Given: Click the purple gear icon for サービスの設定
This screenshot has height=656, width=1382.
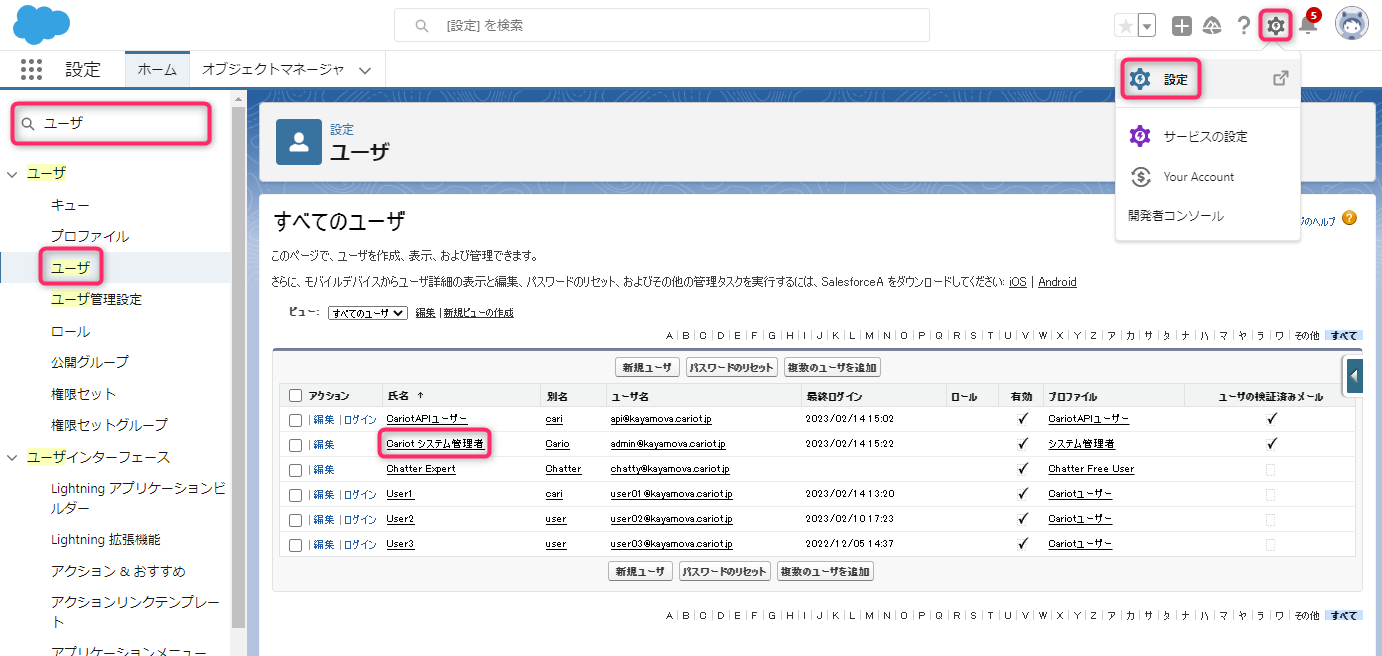Looking at the screenshot, I should [1140, 136].
